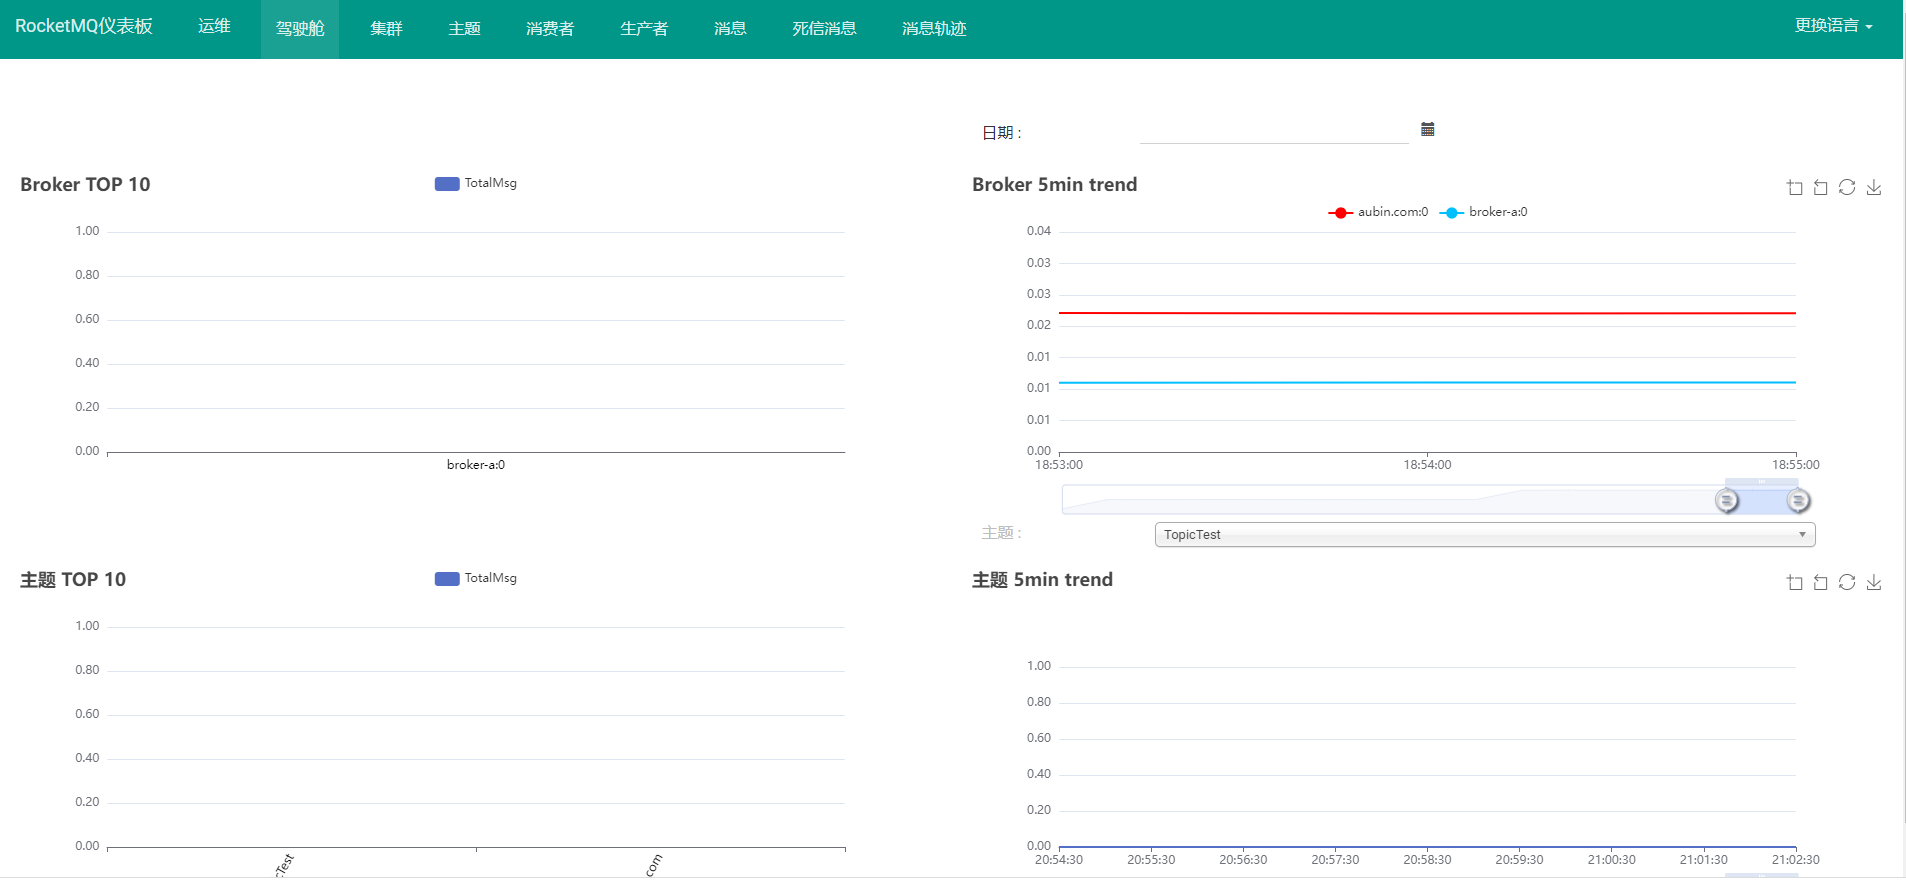The height and width of the screenshot is (880, 1906).
Task: Click the "主题 5min trend" chart title
Action: click(x=1042, y=580)
